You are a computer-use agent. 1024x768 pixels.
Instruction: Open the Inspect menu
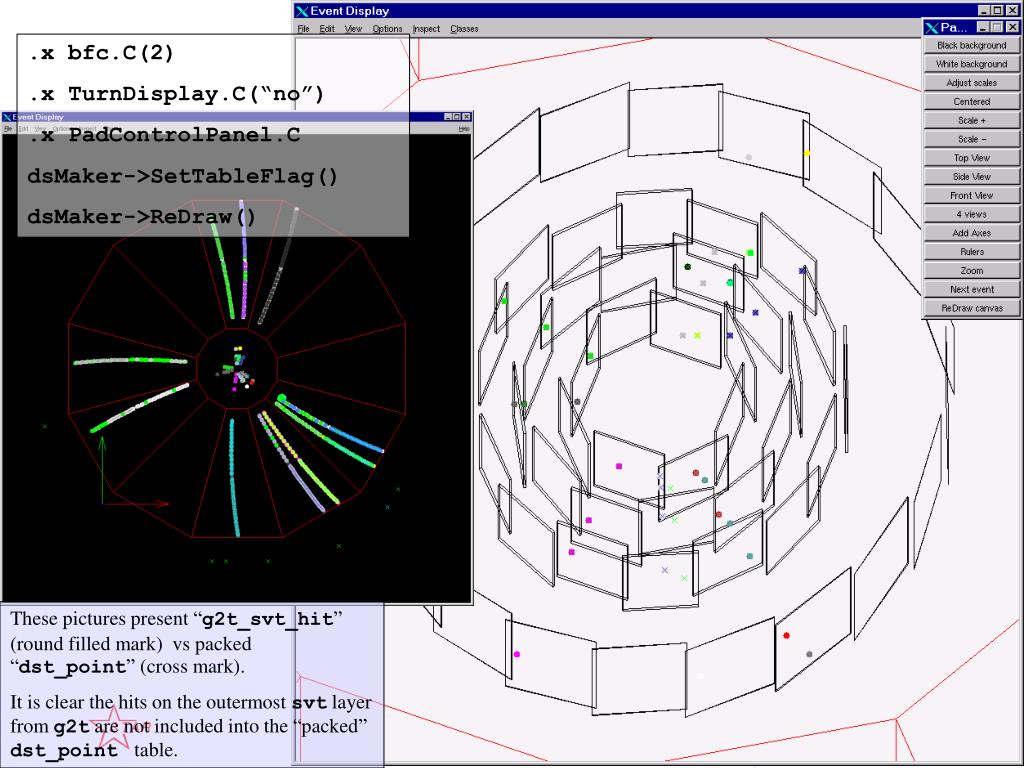pyautogui.click(x=426, y=29)
